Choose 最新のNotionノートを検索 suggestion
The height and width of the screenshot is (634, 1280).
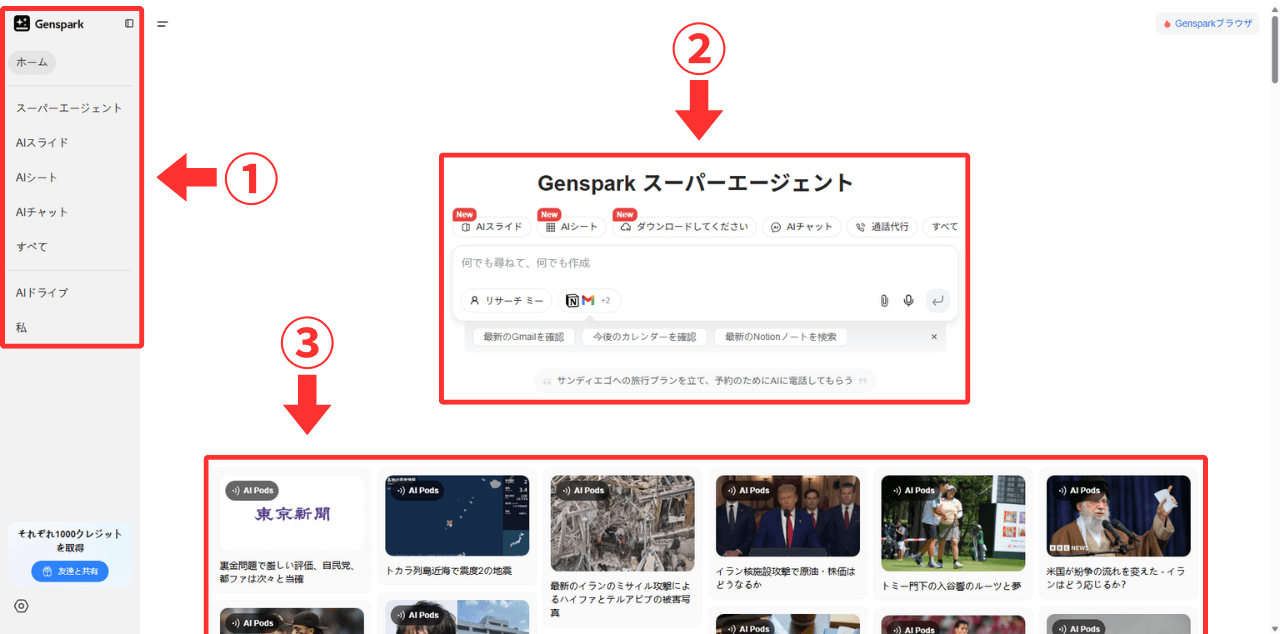pyautogui.click(x=780, y=337)
